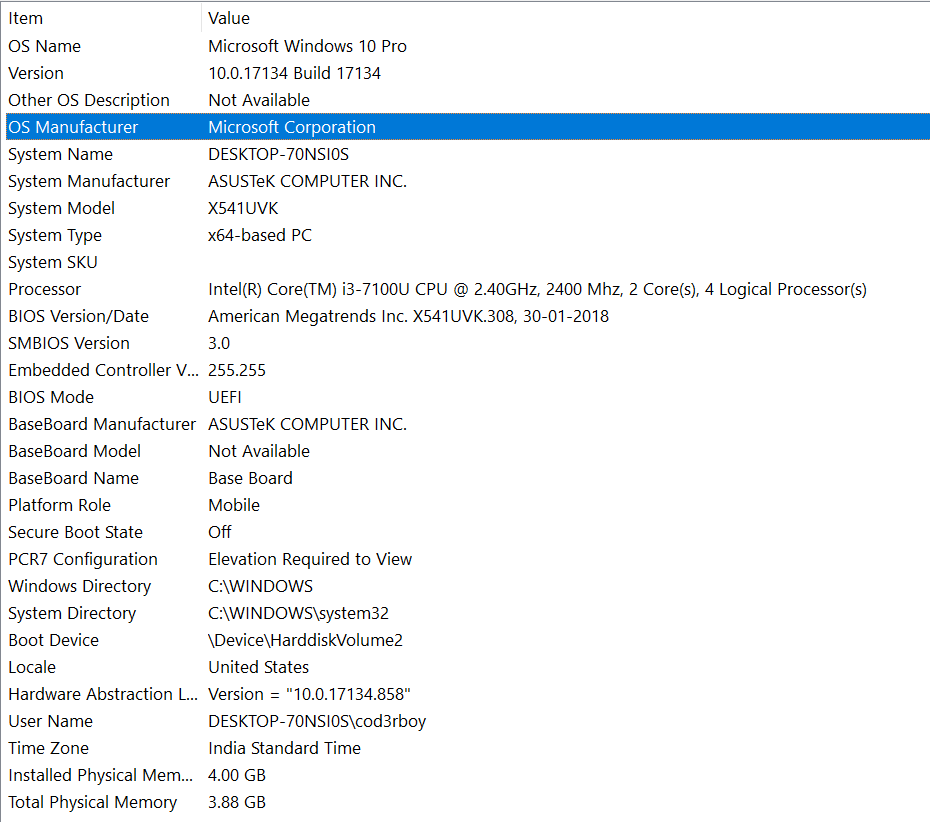Click the Mobile value

tap(234, 505)
